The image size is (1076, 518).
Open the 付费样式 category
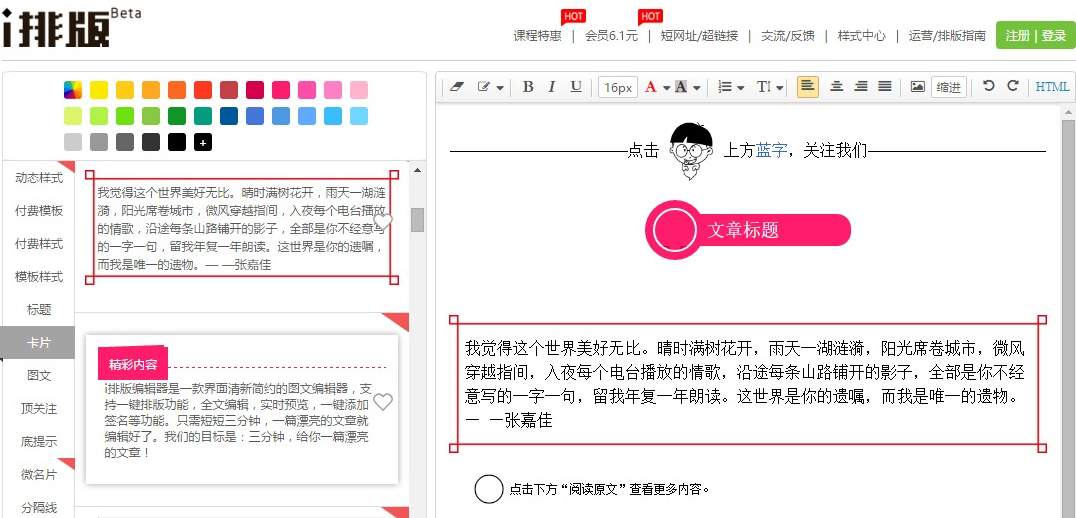(38, 244)
